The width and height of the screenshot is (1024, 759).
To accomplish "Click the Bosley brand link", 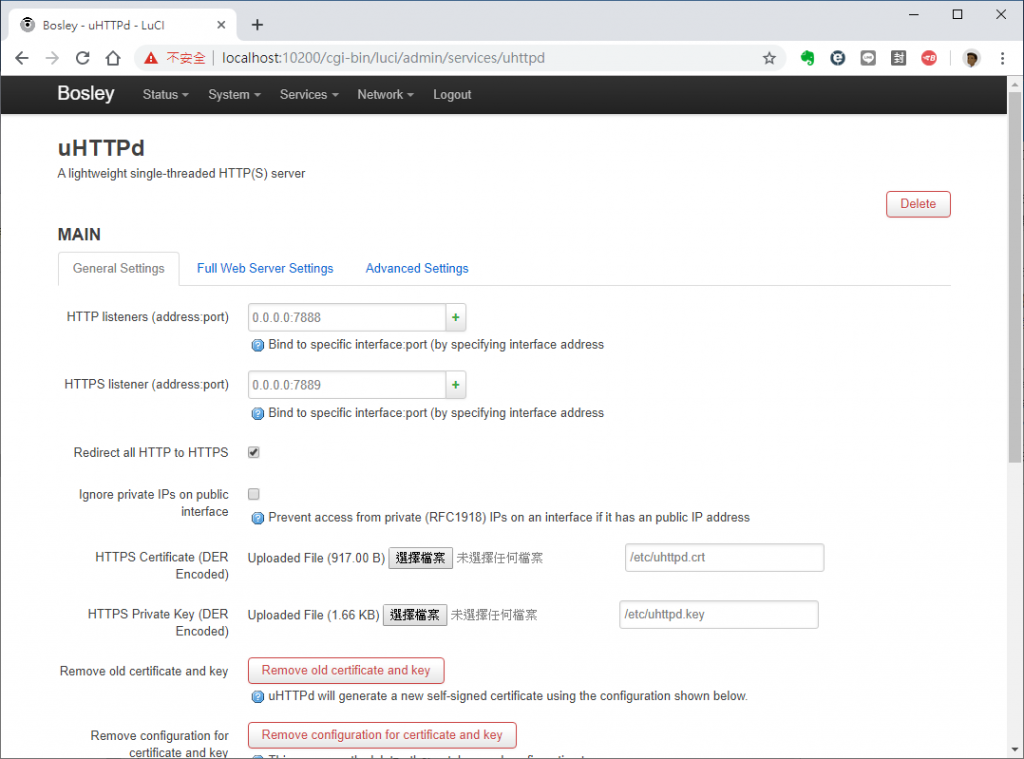I will click(x=86, y=93).
